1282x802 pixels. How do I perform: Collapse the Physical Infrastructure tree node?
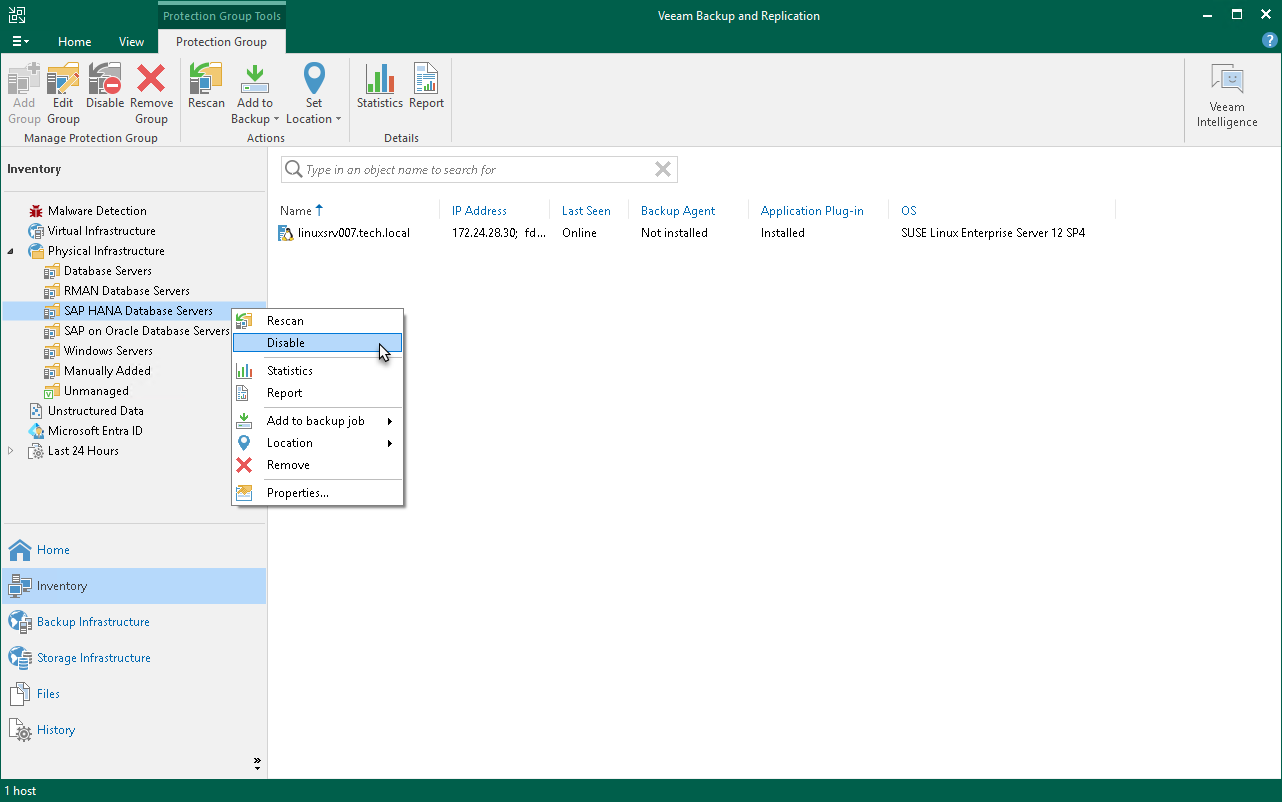coord(11,251)
